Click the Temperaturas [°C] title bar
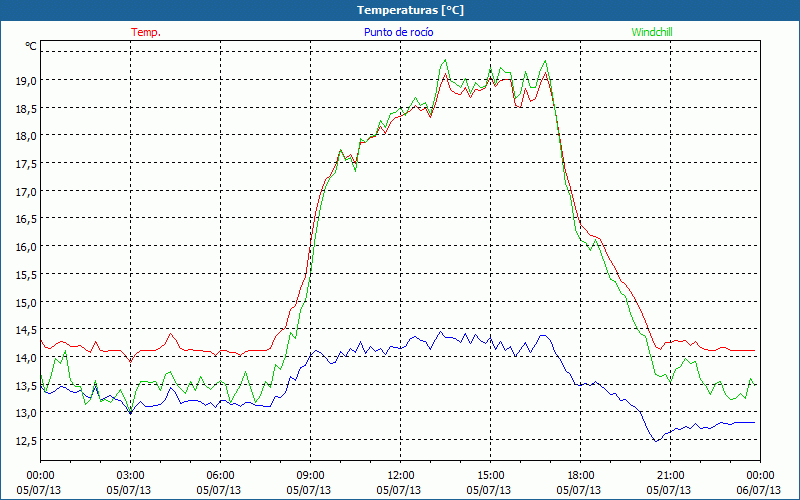The height and width of the screenshot is (500, 800). (400, 10)
